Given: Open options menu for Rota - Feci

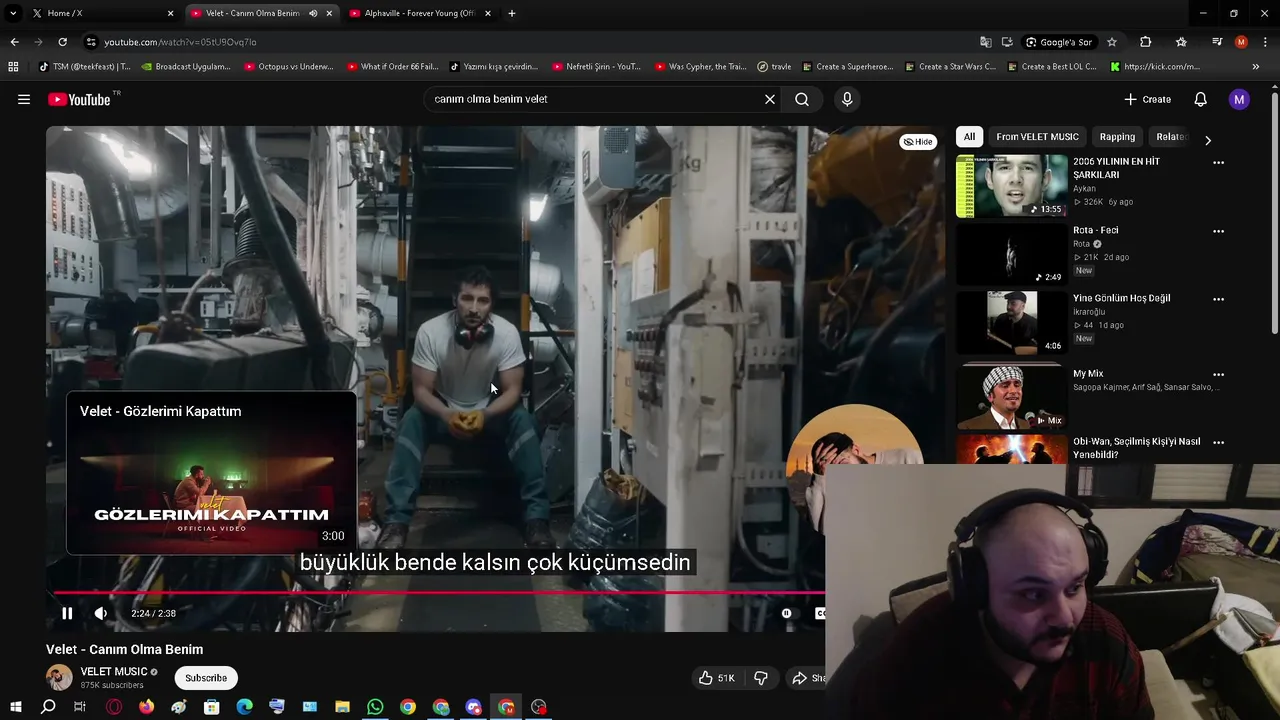Looking at the screenshot, I should click(1218, 231).
